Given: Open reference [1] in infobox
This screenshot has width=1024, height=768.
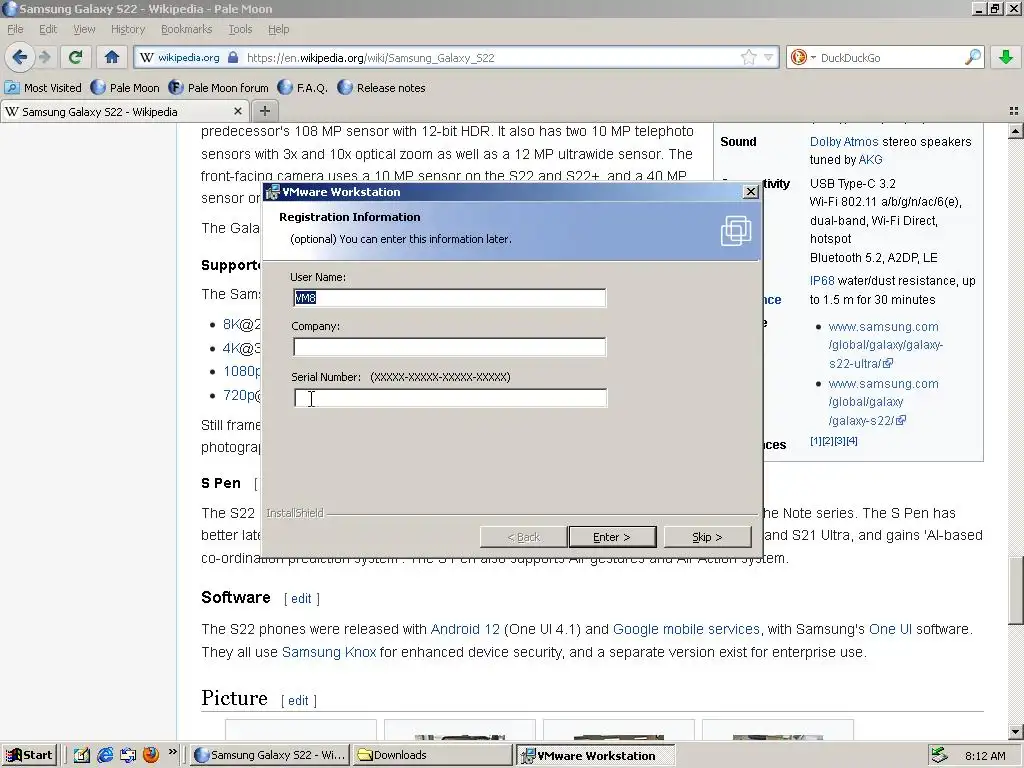Looking at the screenshot, I should pyautogui.click(x=815, y=441).
